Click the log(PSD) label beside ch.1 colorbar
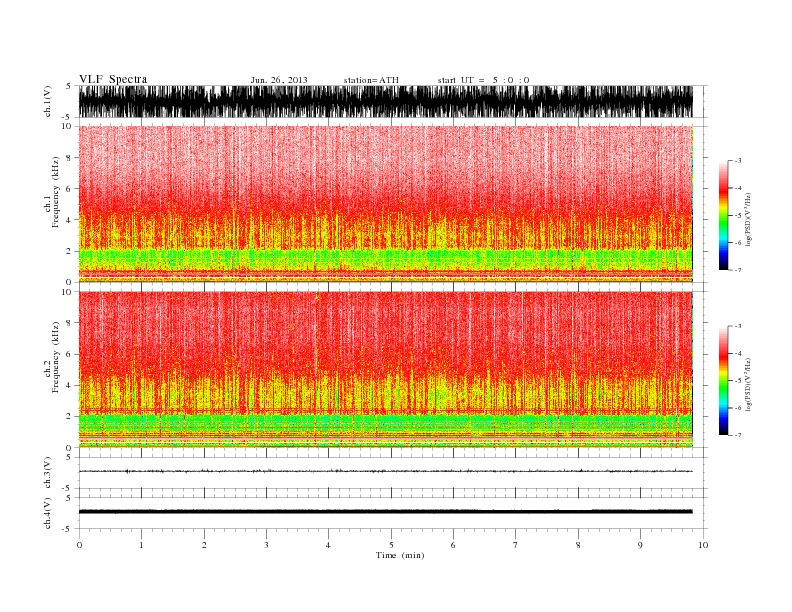The height and width of the screenshot is (612, 792). click(748, 220)
